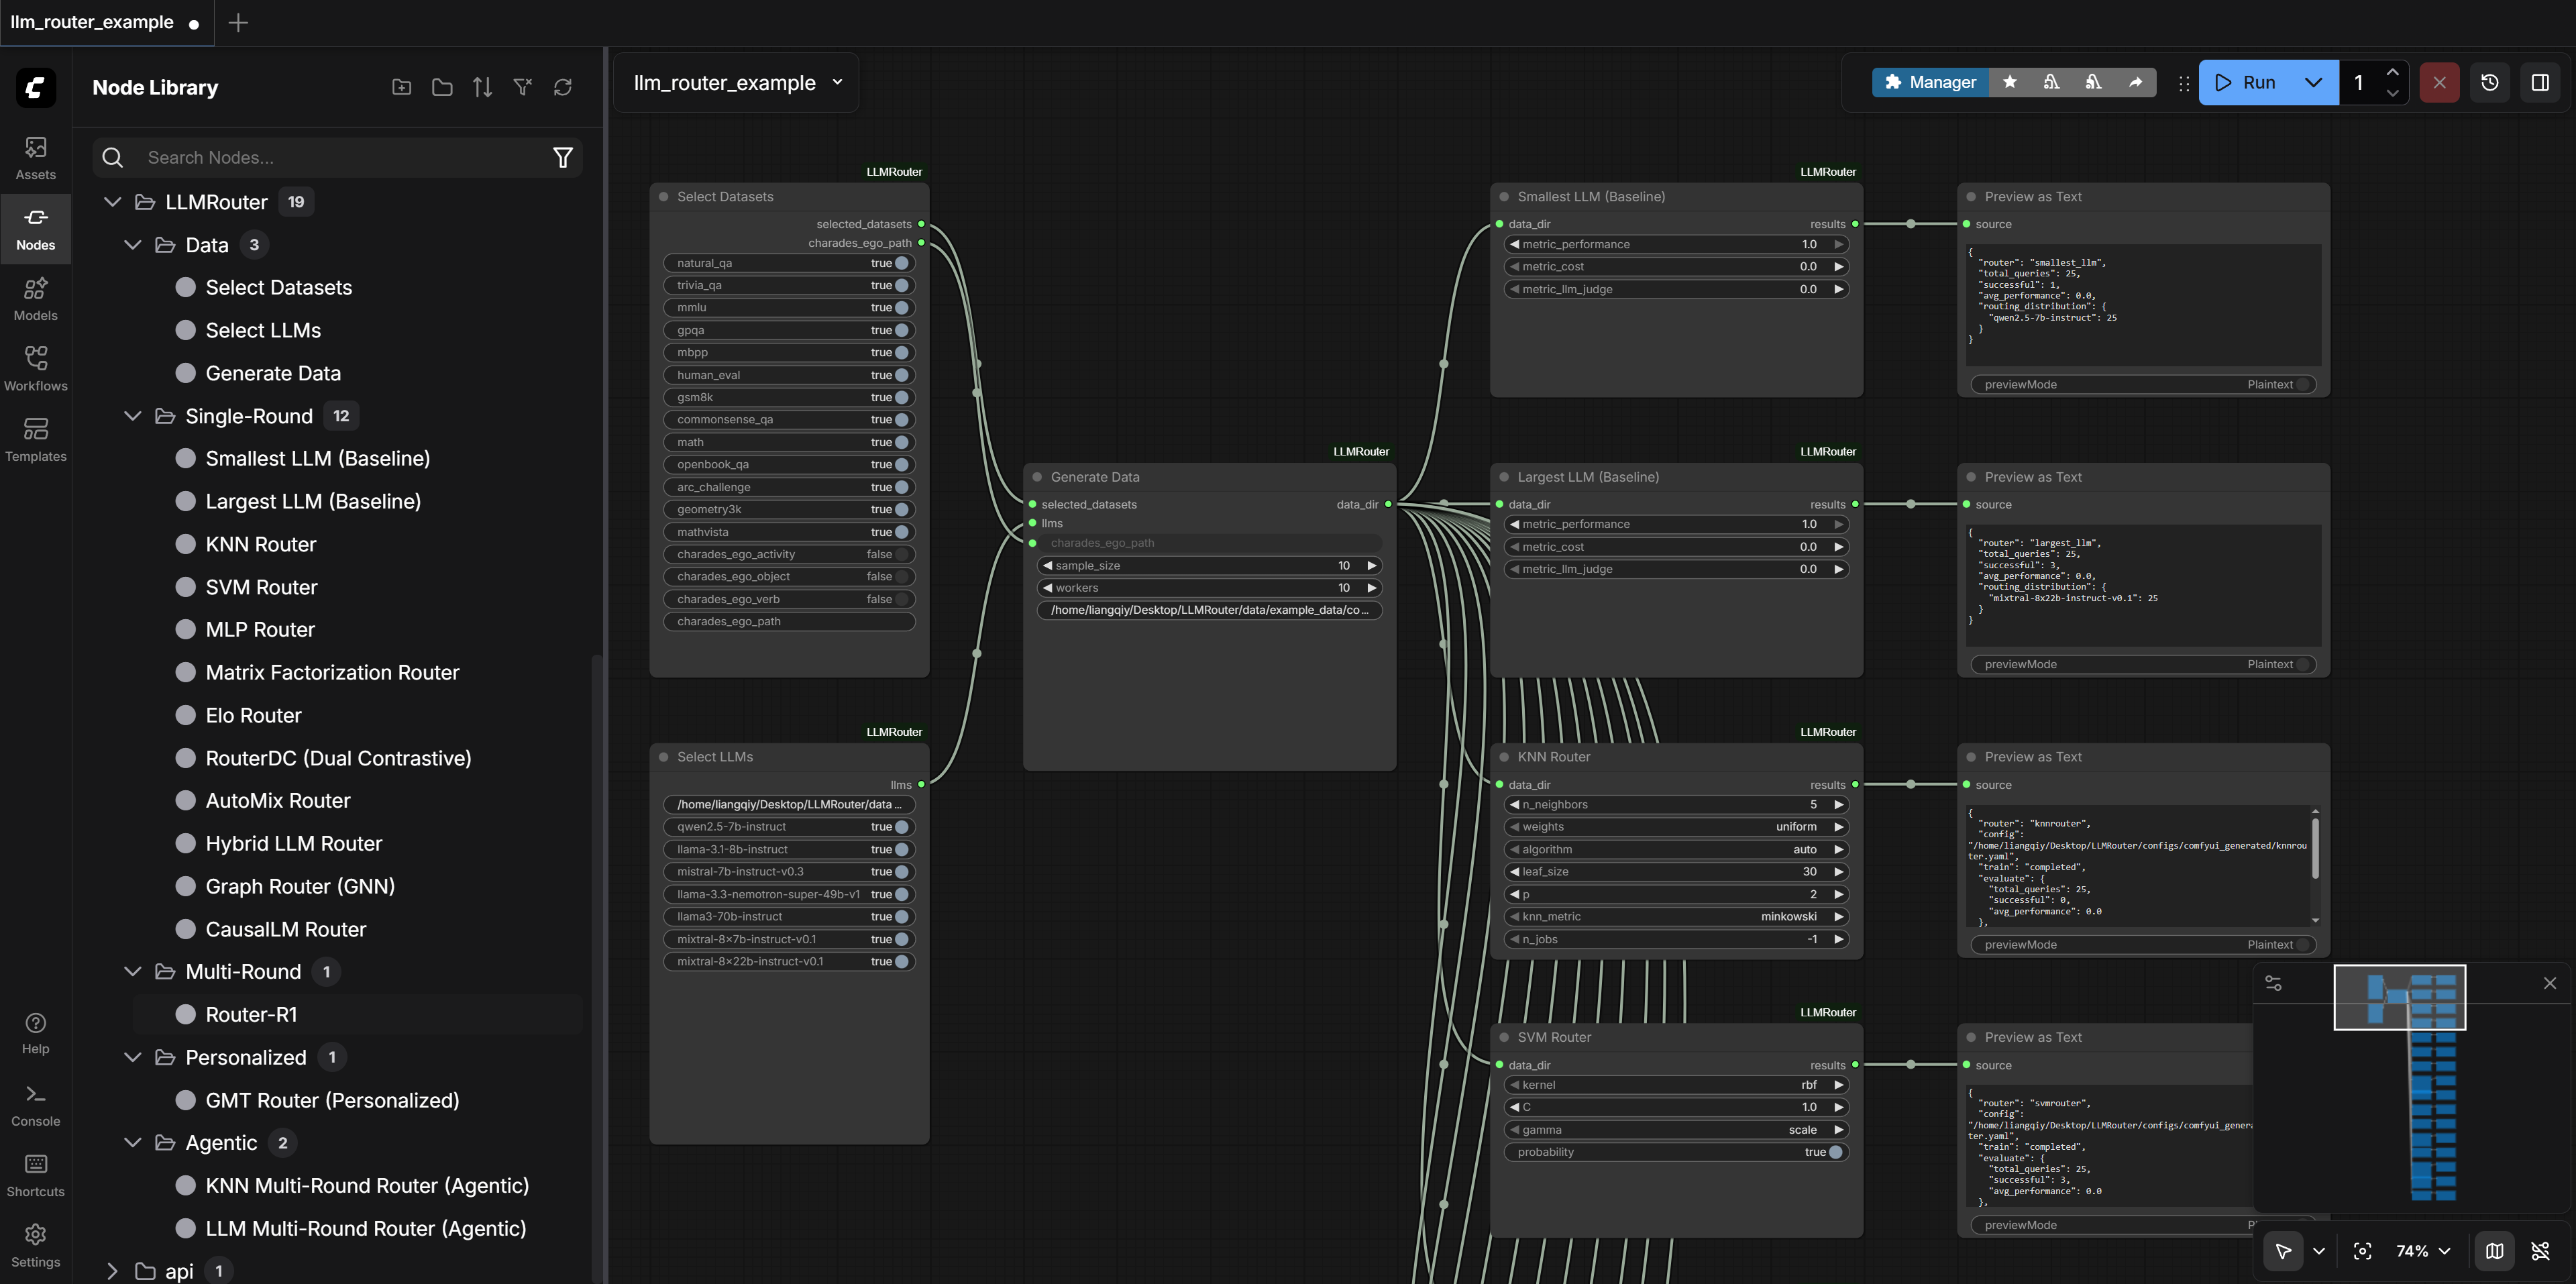Select the Matrix Factorization Router node item
Screen dimensions: 2576x1284
[332, 673]
